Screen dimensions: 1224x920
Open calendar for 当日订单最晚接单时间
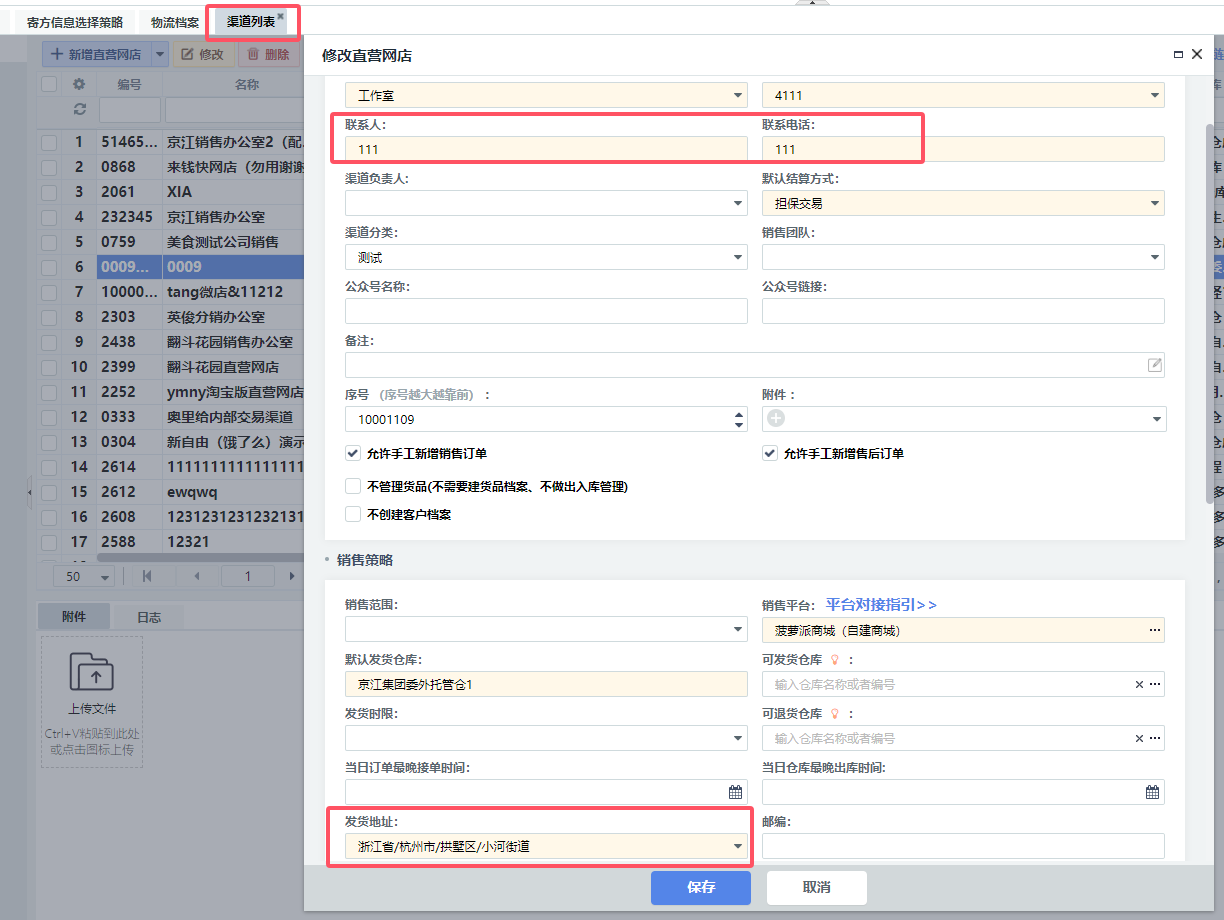[735, 792]
